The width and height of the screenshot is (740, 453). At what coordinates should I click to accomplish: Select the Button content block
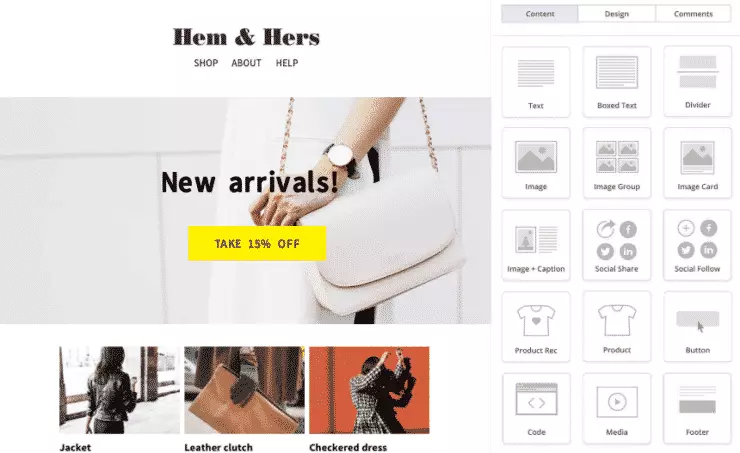coord(698,327)
